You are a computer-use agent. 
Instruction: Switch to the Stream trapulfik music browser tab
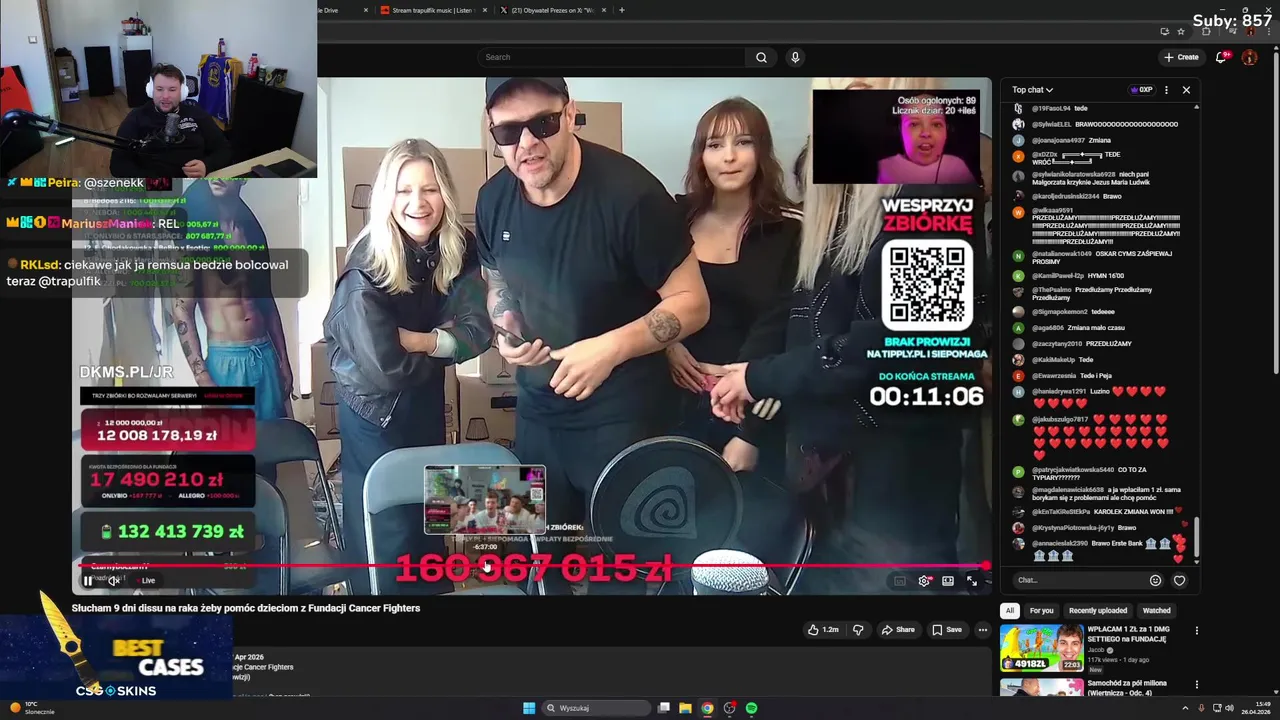pyautogui.click(x=431, y=10)
